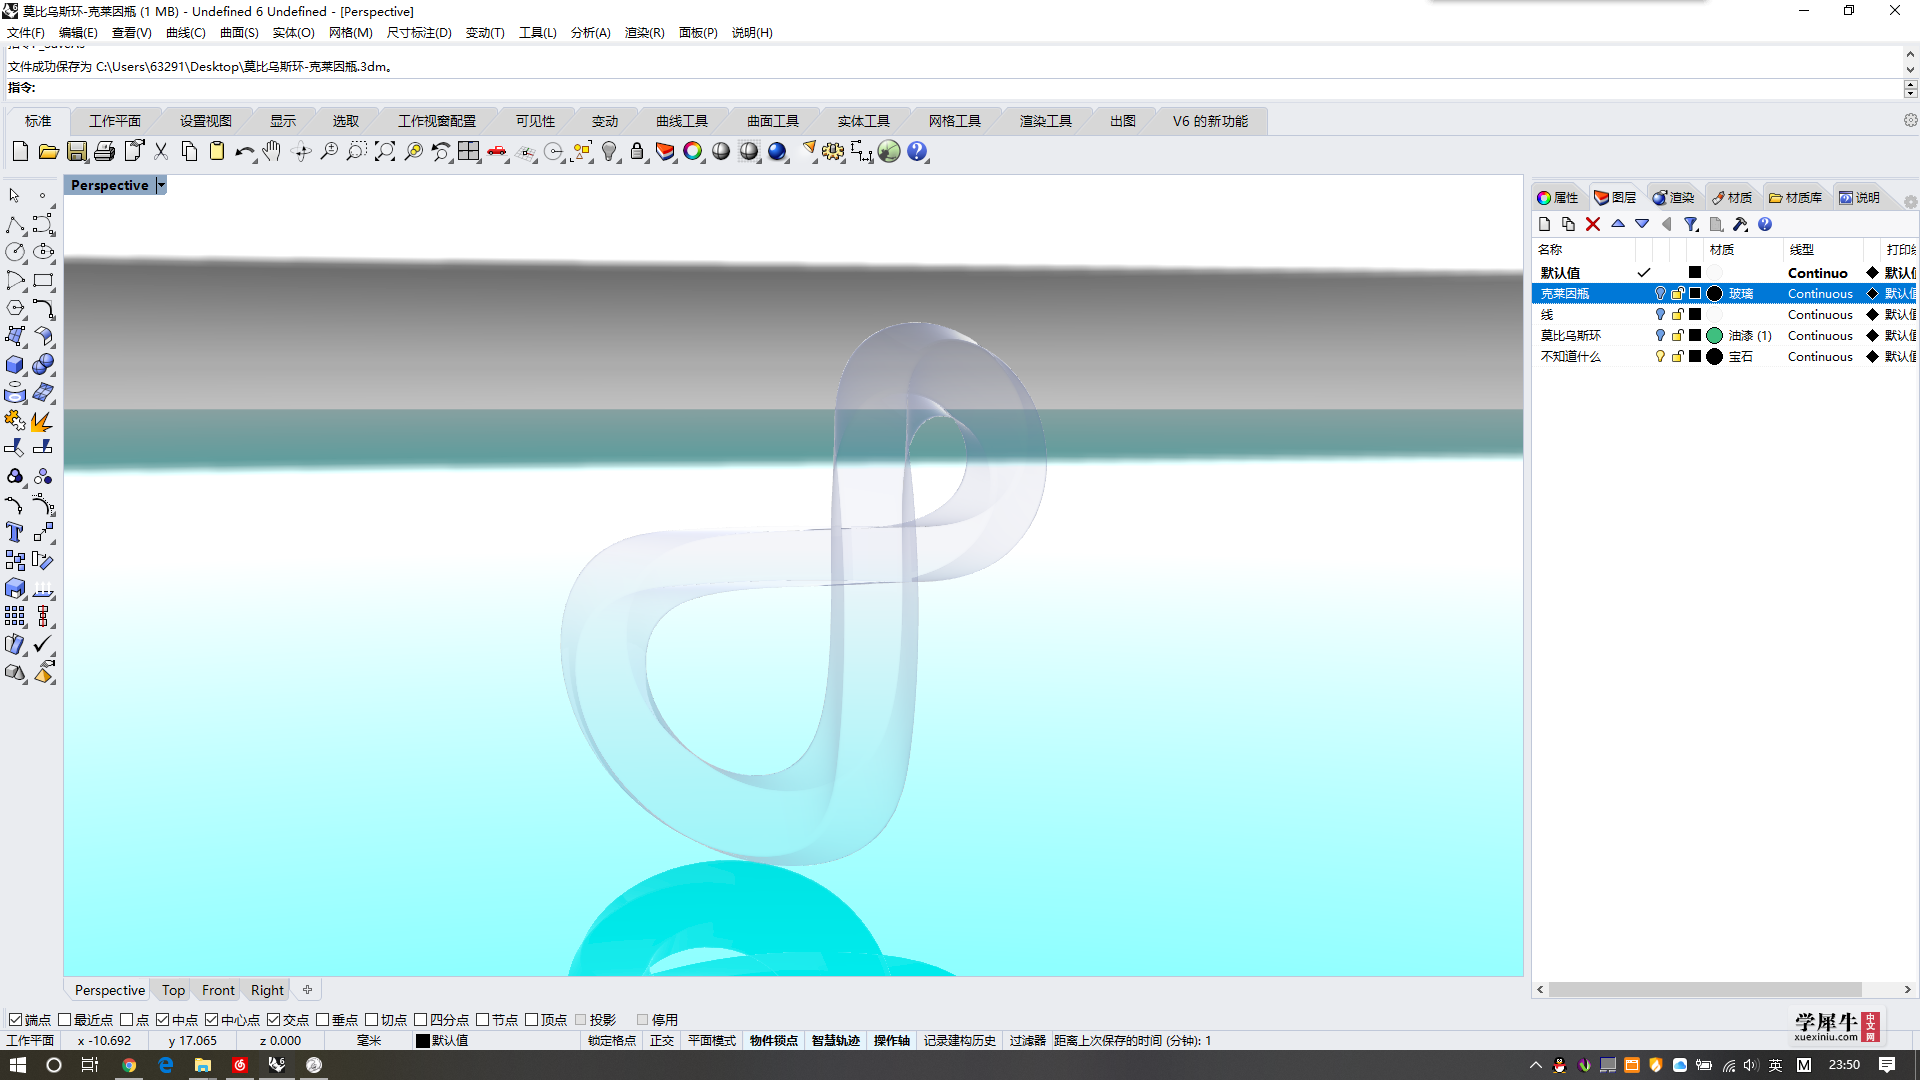Select the Box solid tool
1920x1080 pixels.
pyautogui.click(x=15, y=365)
